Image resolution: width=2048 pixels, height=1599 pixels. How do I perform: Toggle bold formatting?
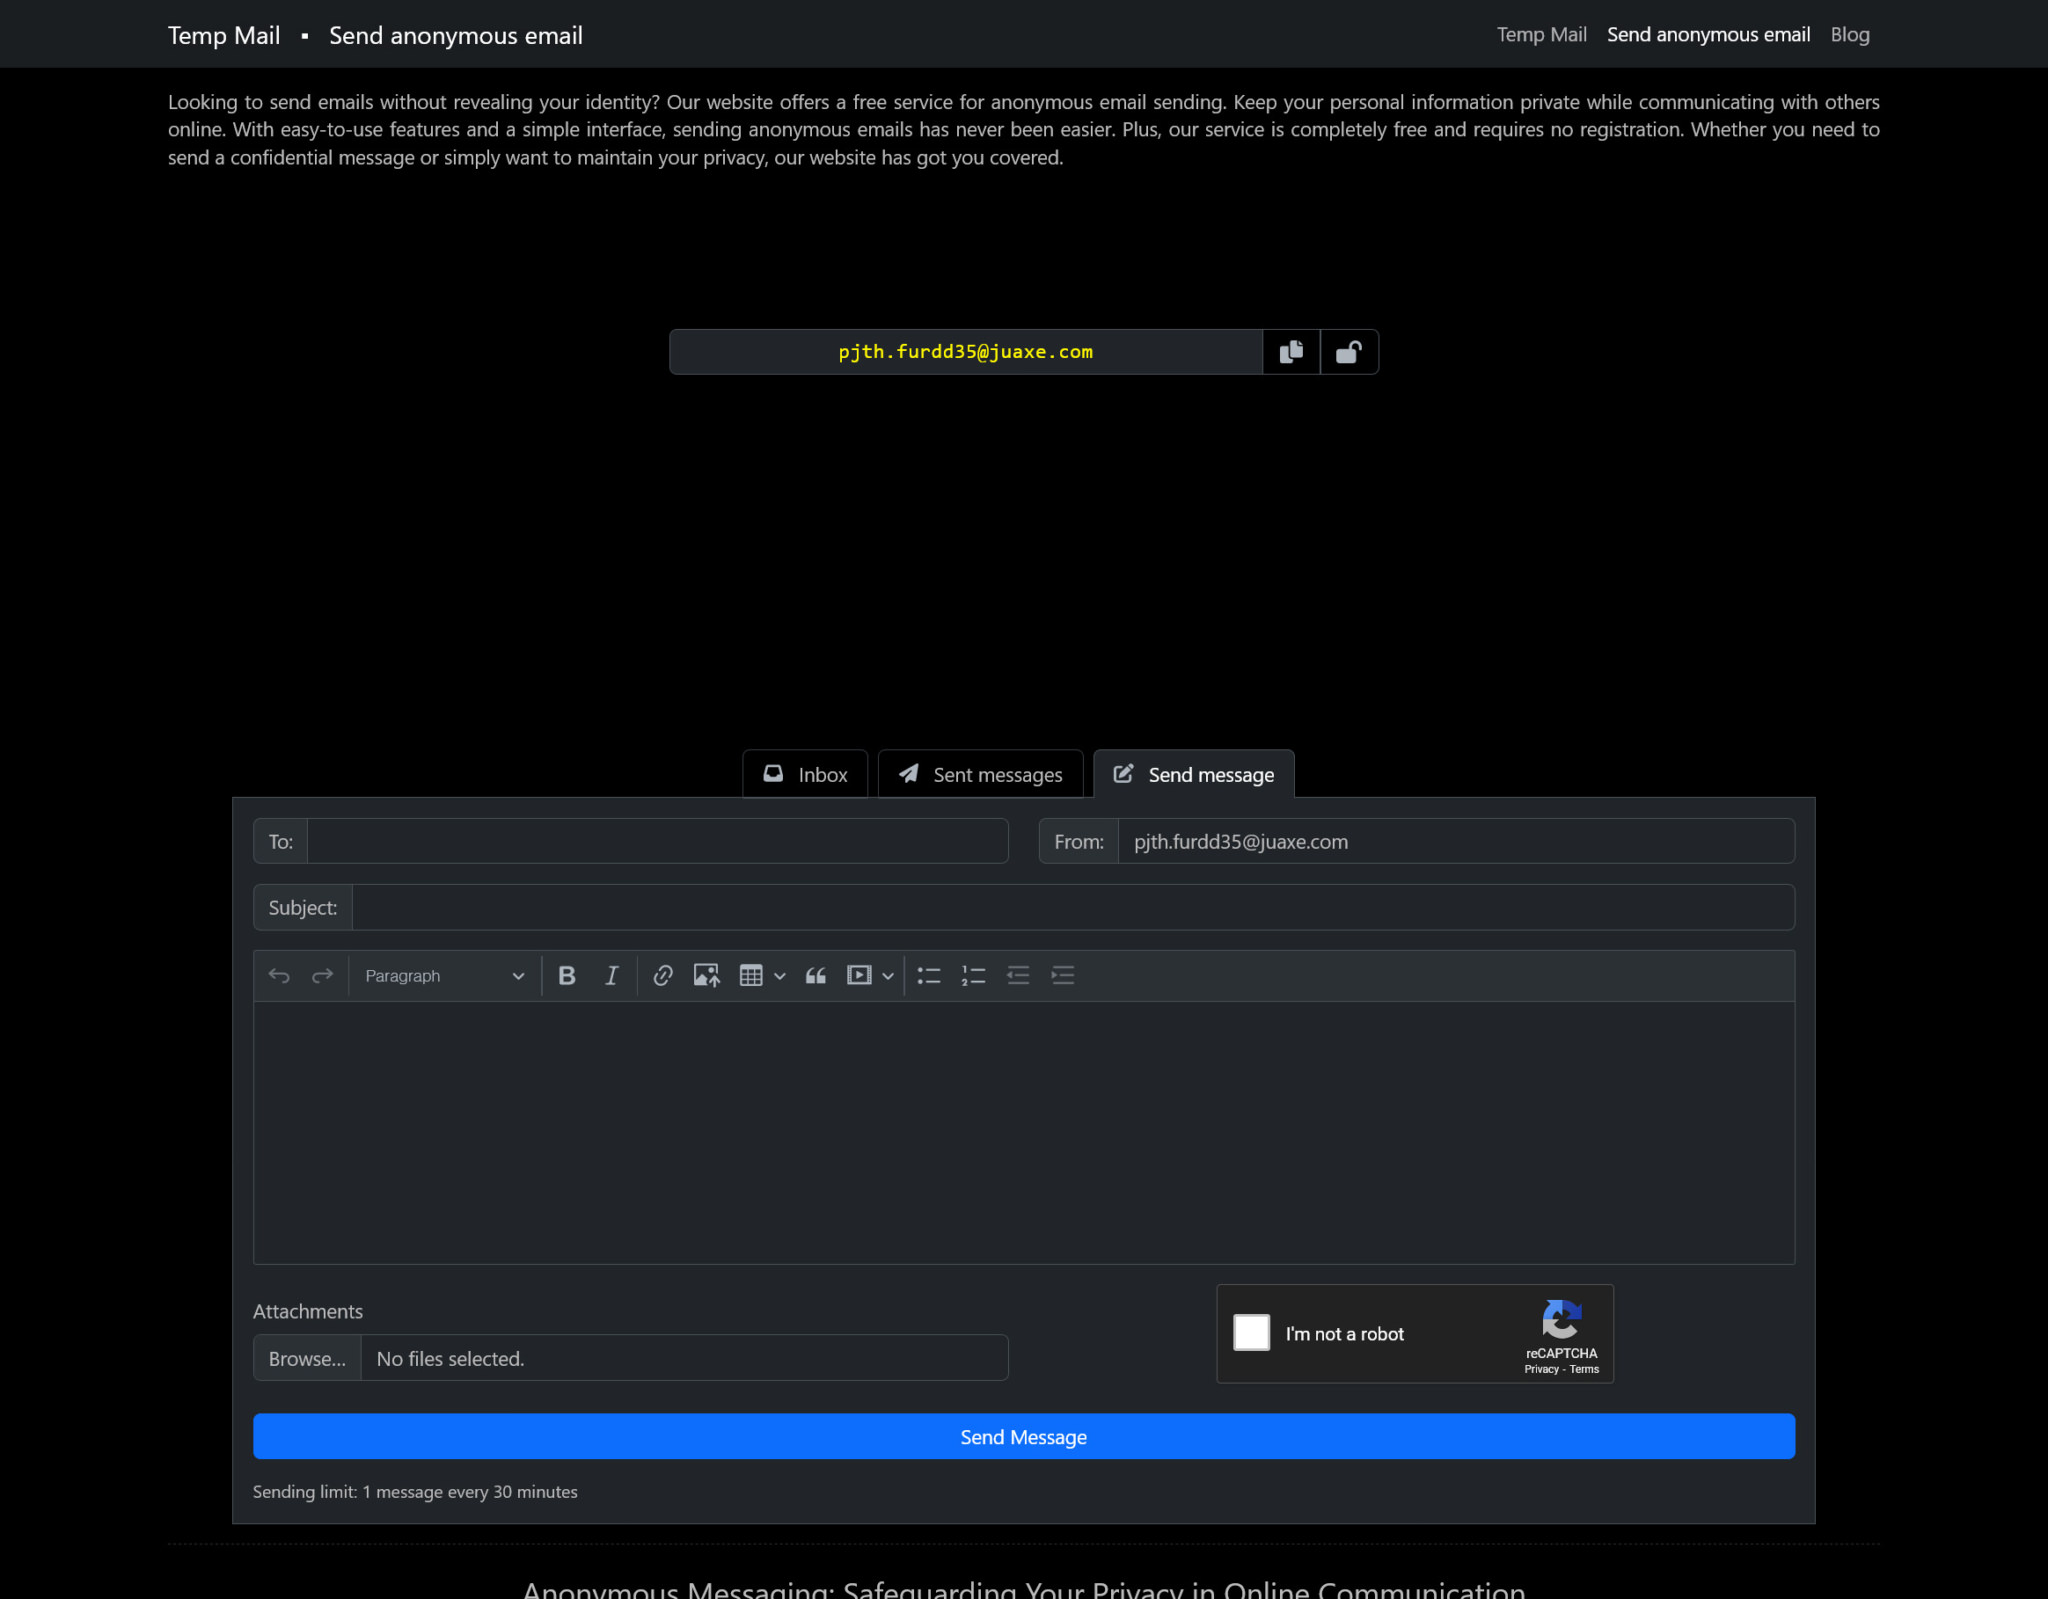[567, 975]
